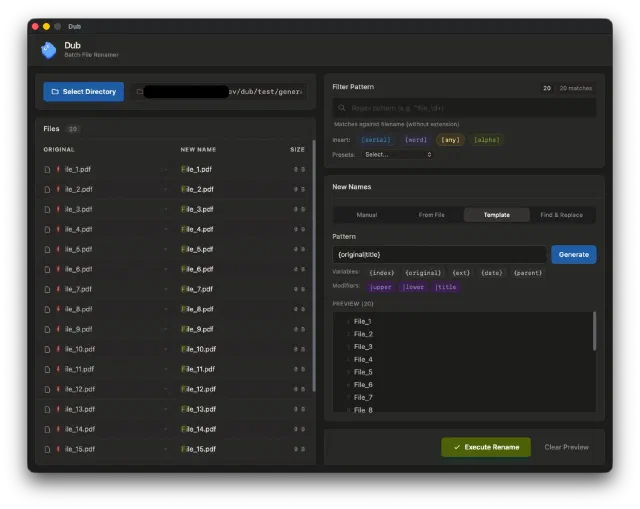Image resolution: width=640 pixels, height=509 pixels.
Task: Click file icon for ile_12.pdf row
Action: coord(47,389)
